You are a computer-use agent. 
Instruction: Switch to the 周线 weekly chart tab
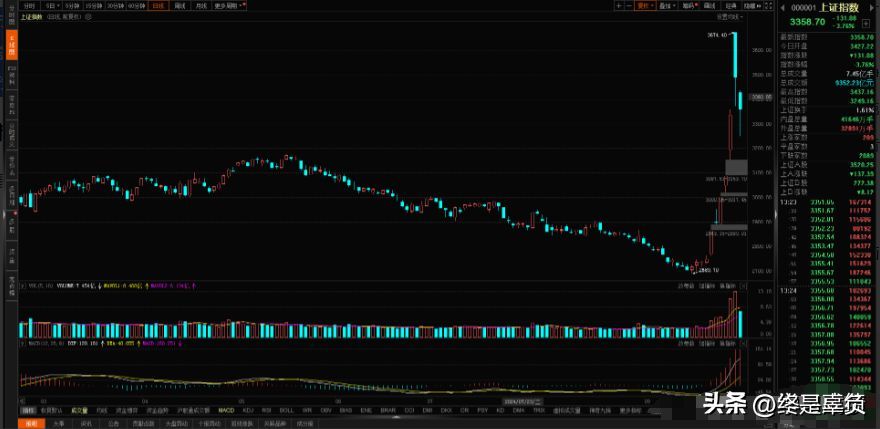pos(180,6)
